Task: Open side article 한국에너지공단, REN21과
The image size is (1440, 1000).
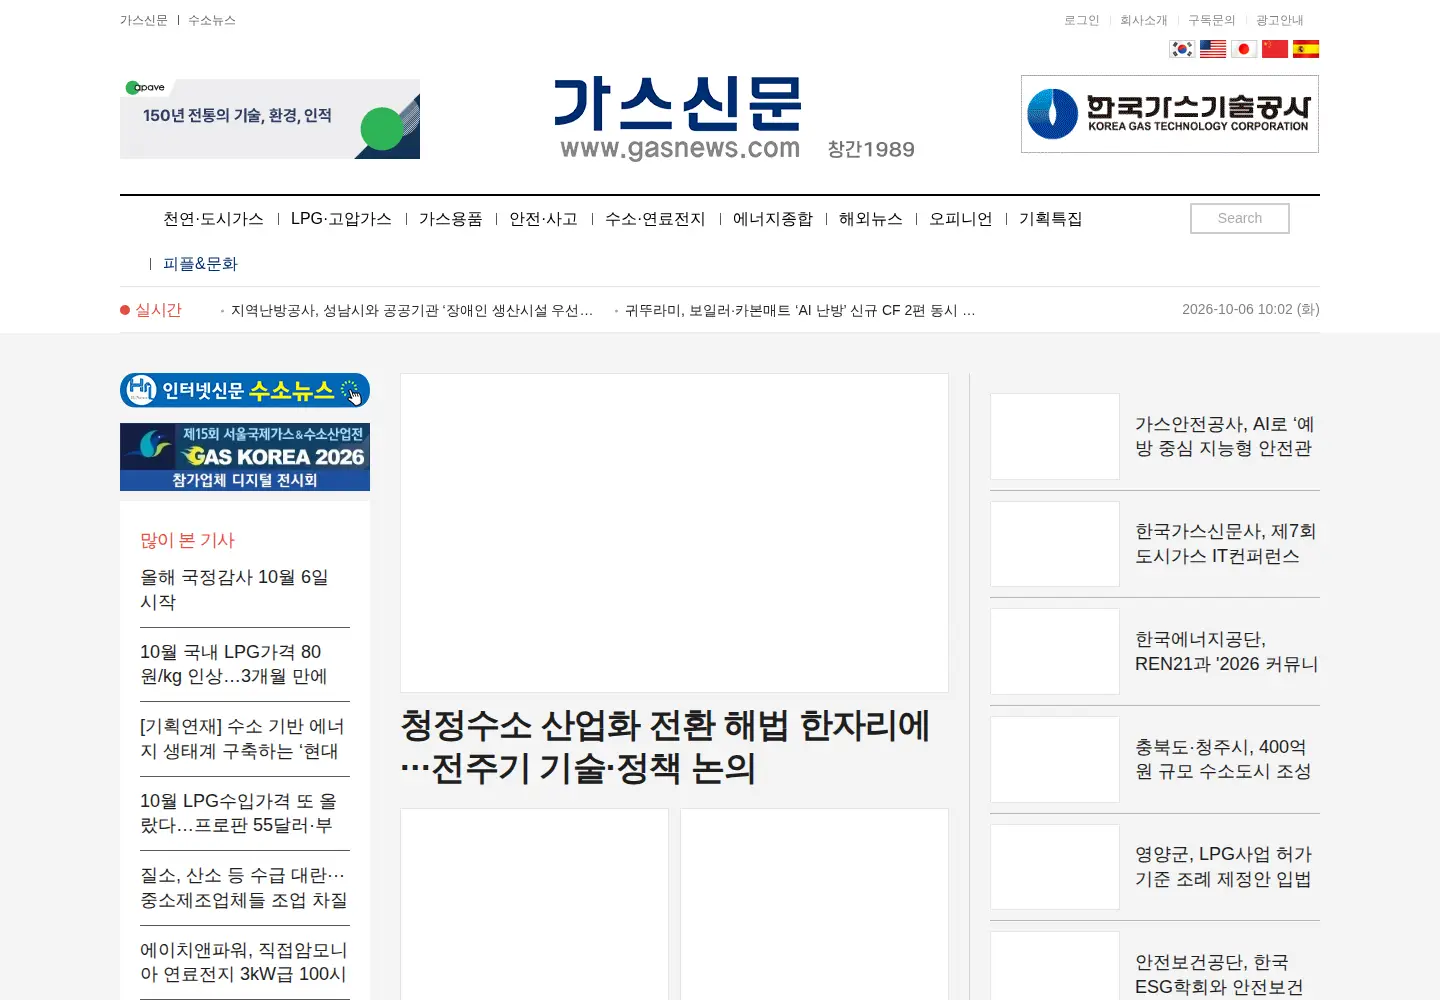Action: point(1227,652)
